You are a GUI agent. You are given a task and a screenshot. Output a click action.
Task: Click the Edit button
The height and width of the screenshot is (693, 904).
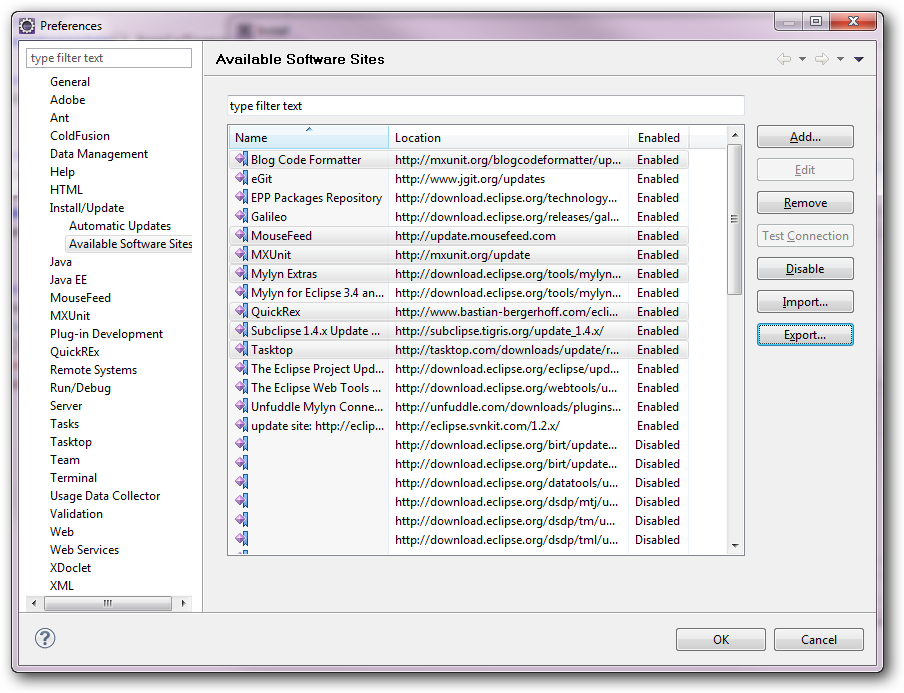point(805,170)
